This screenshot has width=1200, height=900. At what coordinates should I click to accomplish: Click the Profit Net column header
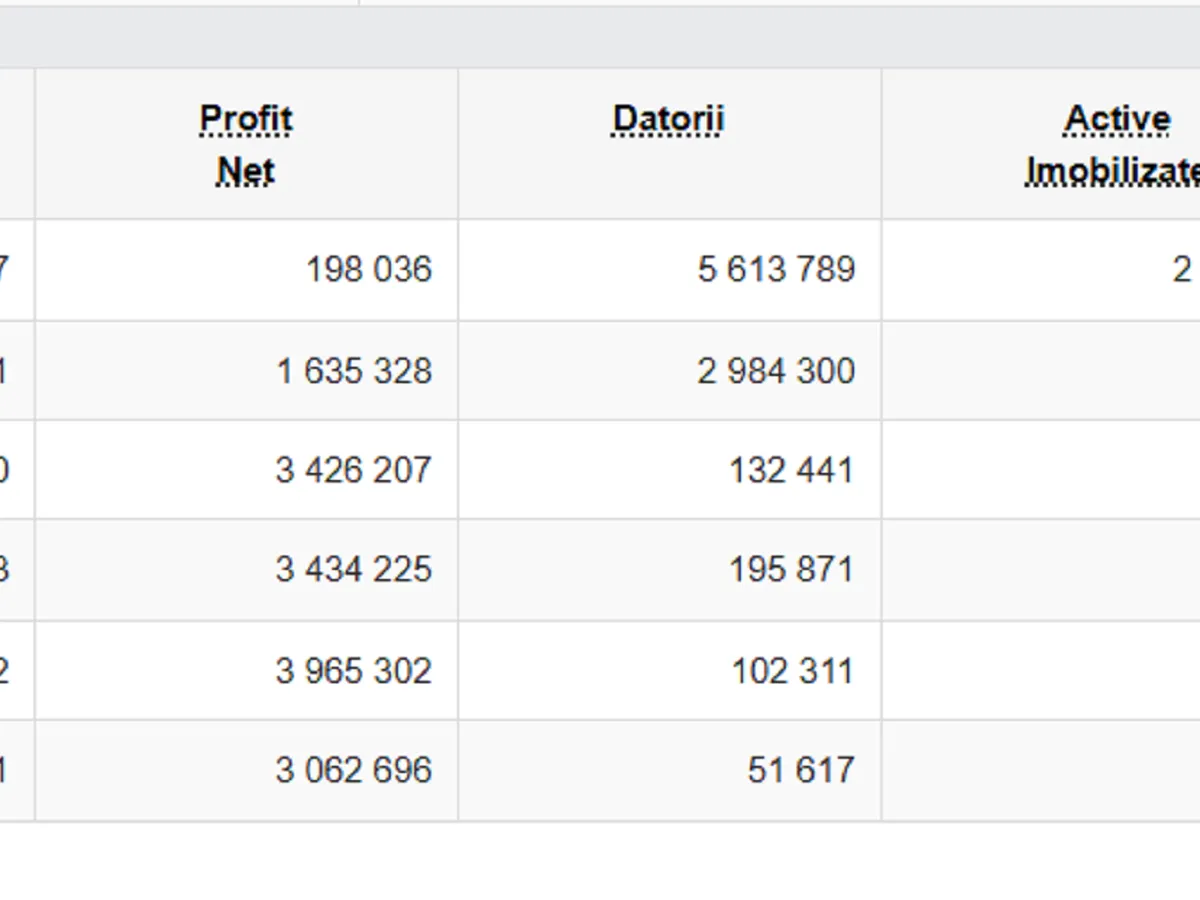click(246, 144)
